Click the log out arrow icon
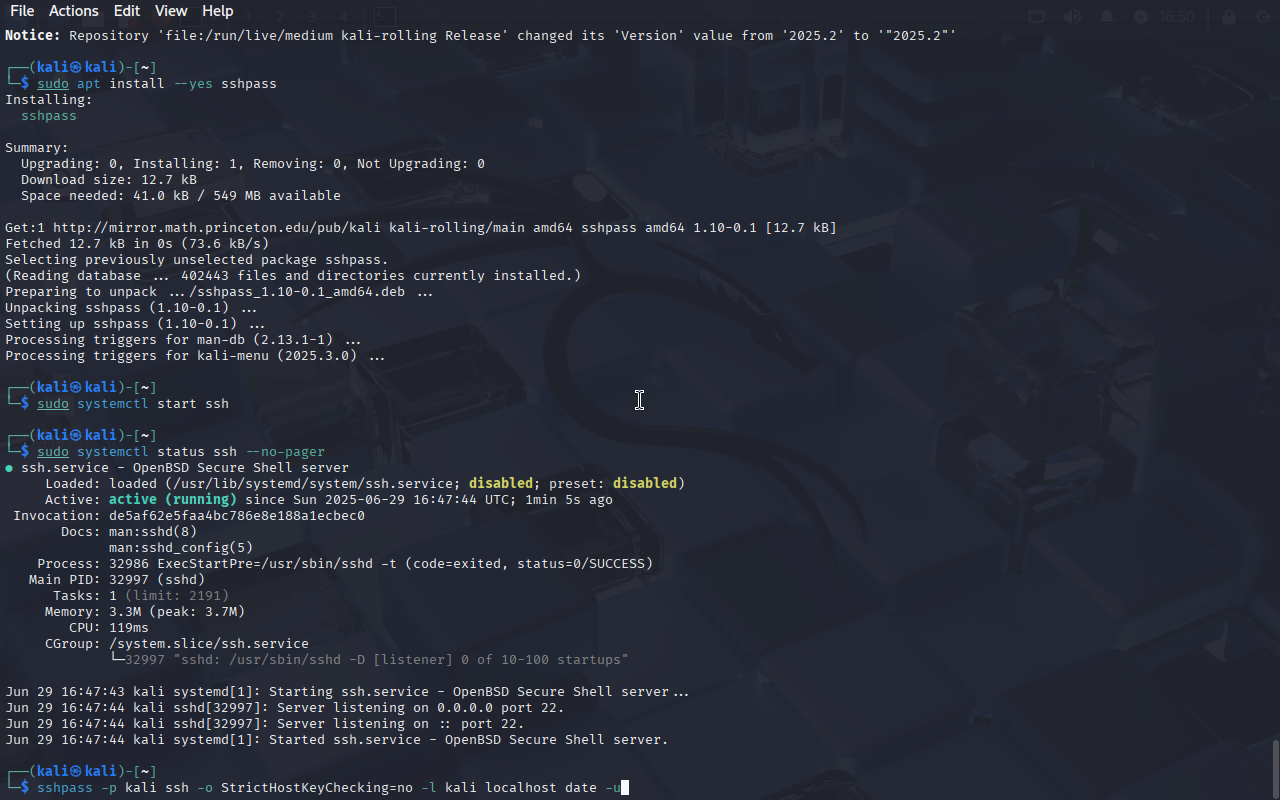 pyautogui.click(x=1262, y=16)
